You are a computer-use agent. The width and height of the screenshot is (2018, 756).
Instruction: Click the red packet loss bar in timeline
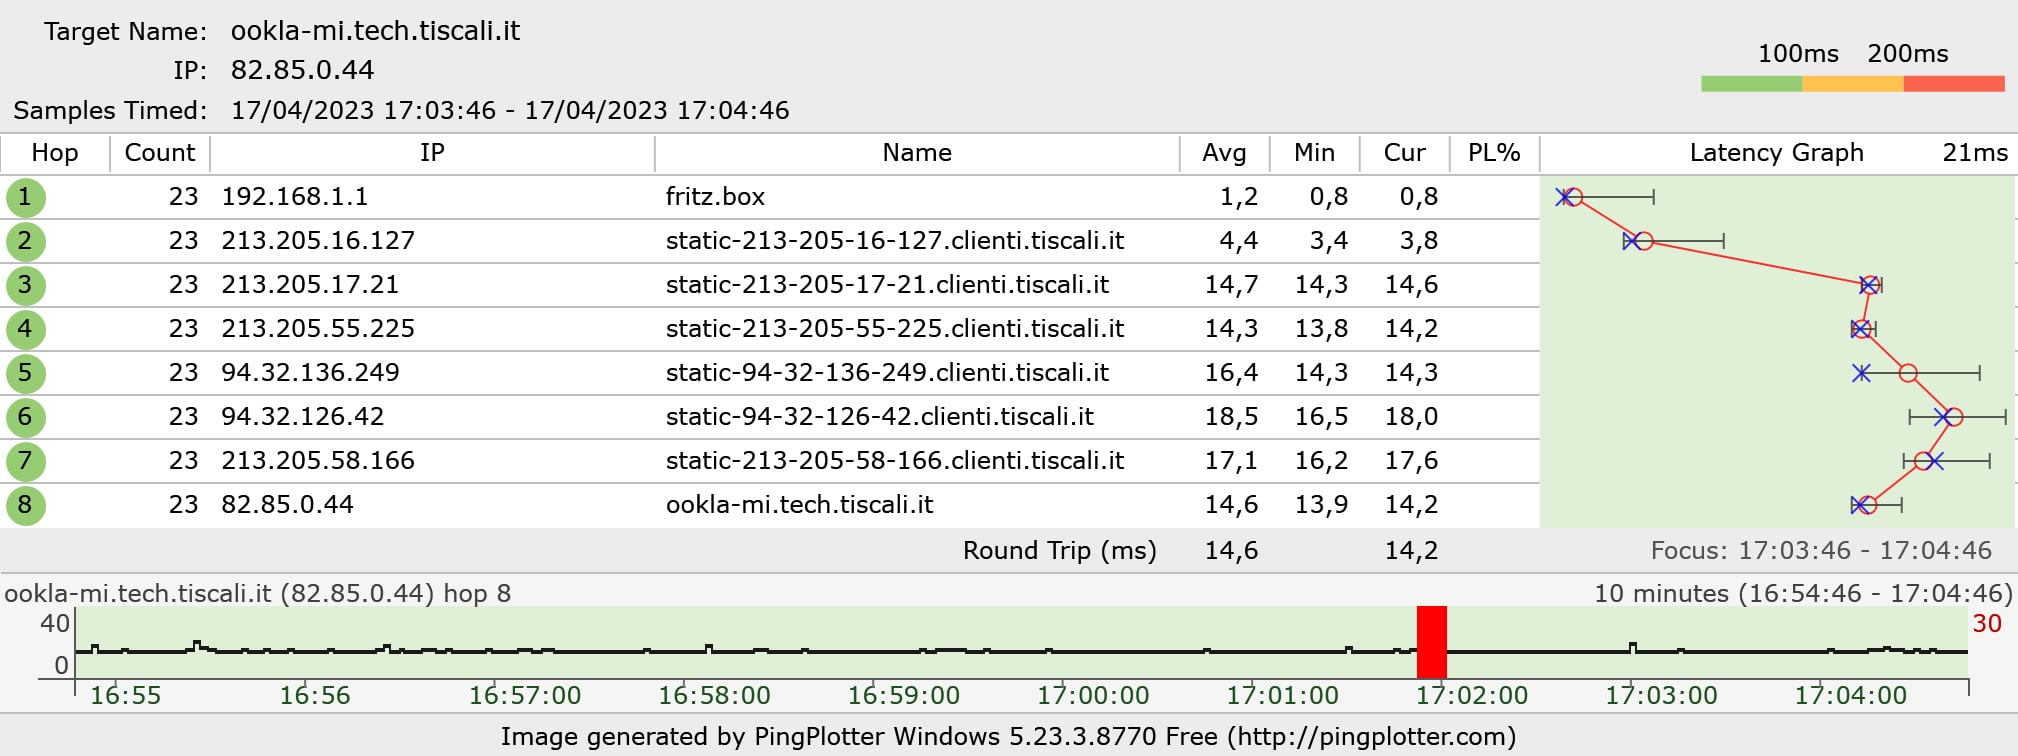pyautogui.click(x=1431, y=642)
